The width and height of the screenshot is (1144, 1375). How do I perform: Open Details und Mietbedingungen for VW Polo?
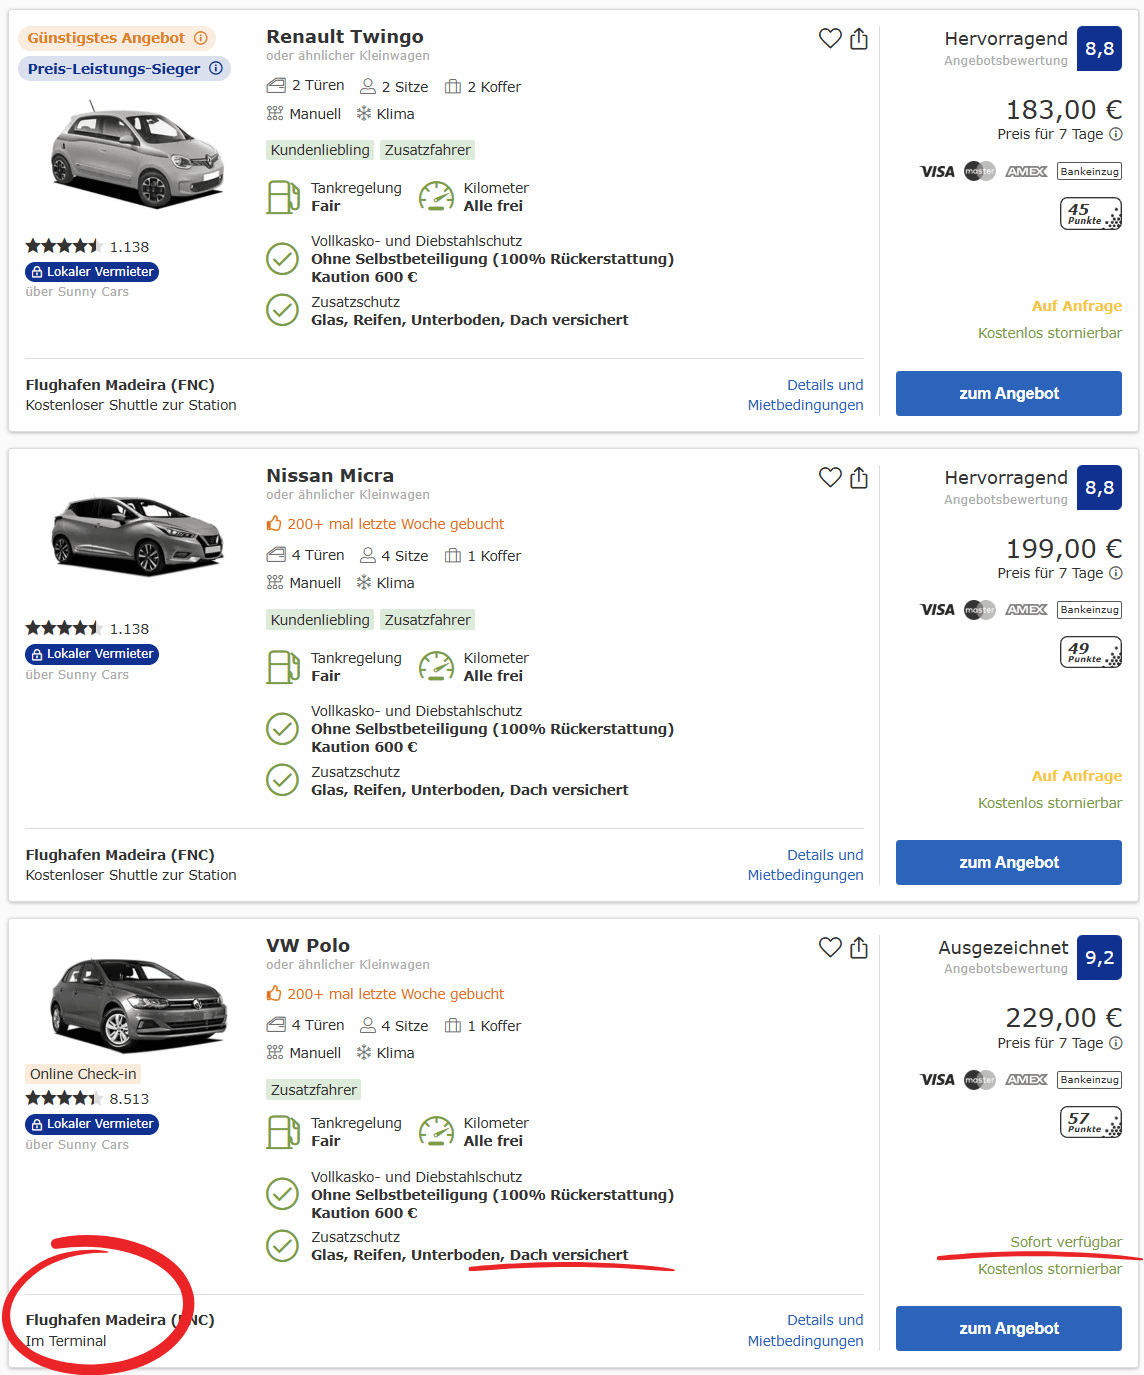[x=806, y=1330]
